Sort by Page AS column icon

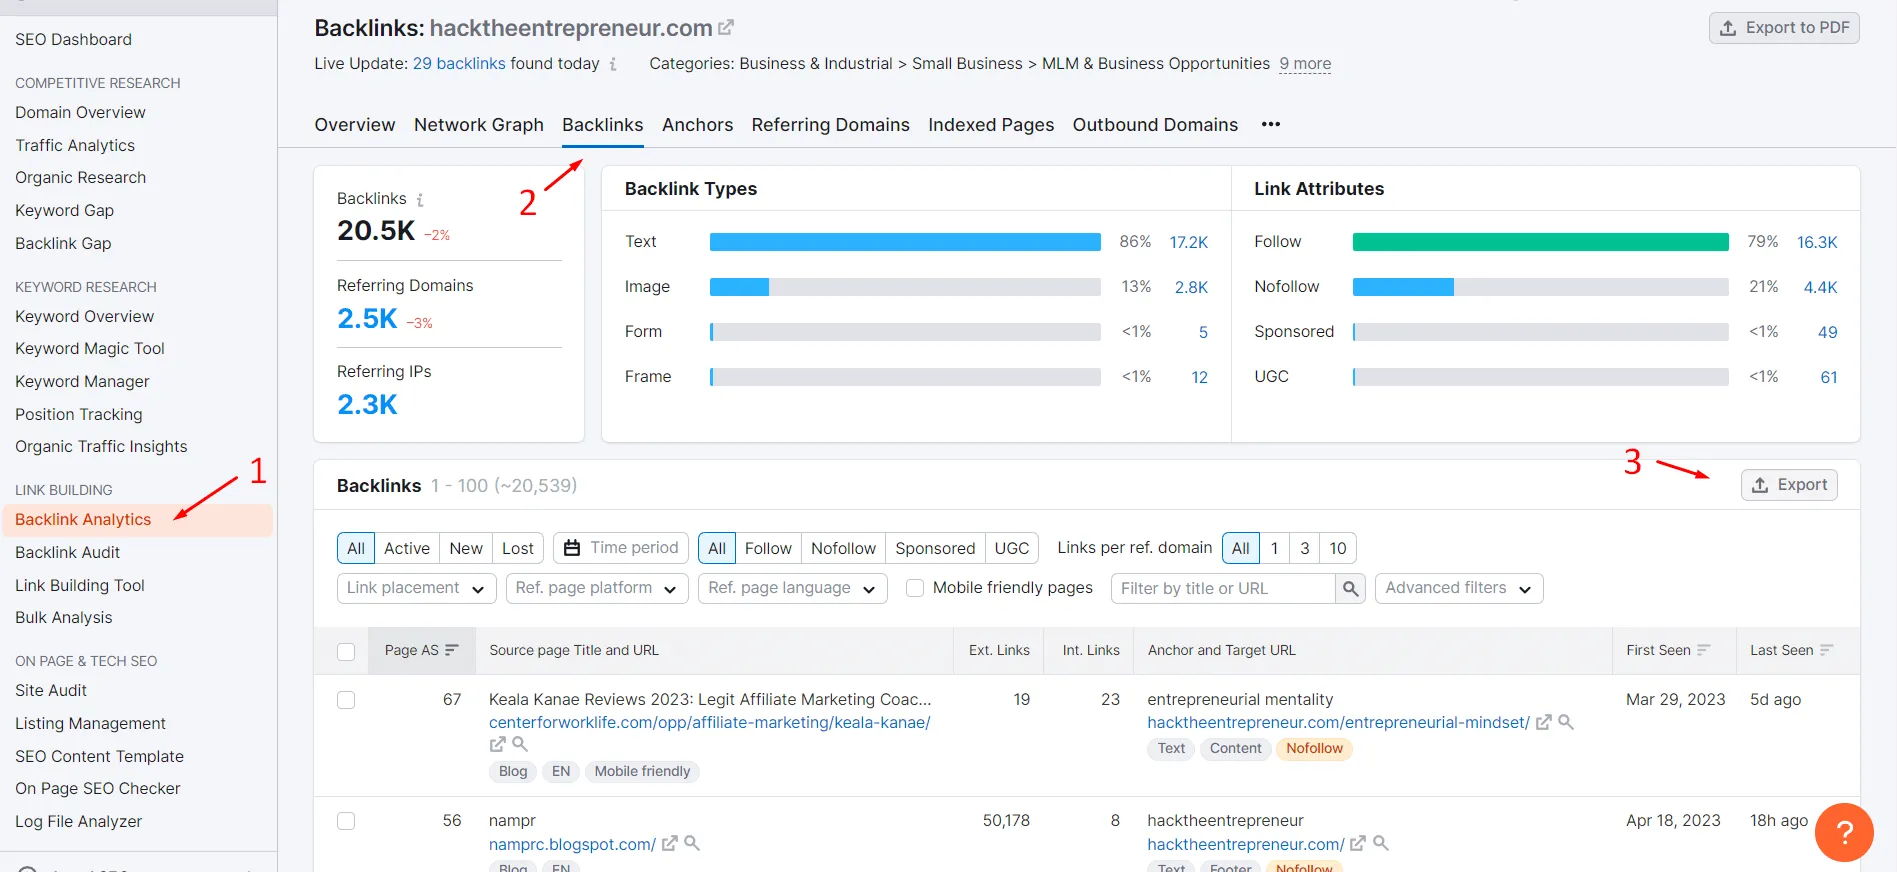click(x=451, y=650)
